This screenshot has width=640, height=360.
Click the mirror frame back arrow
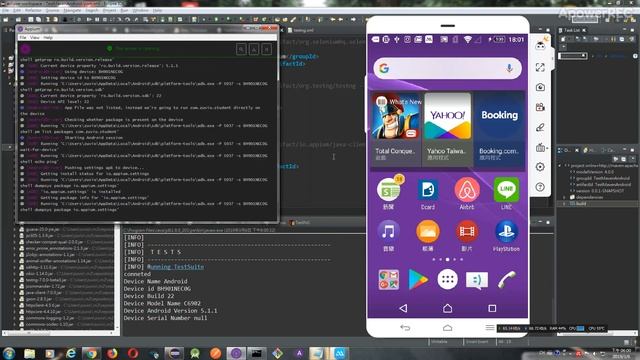point(405,328)
